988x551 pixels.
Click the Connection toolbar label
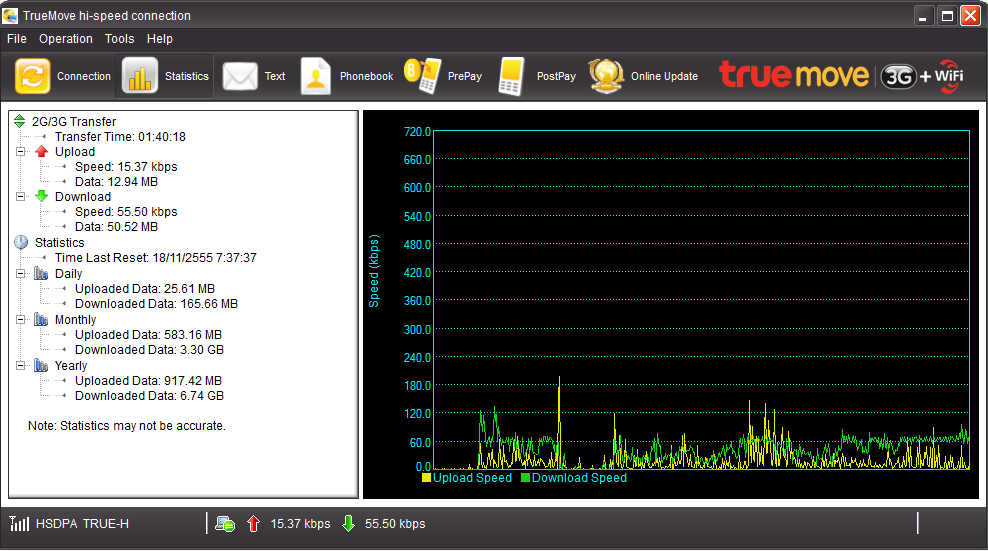pos(84,76)
